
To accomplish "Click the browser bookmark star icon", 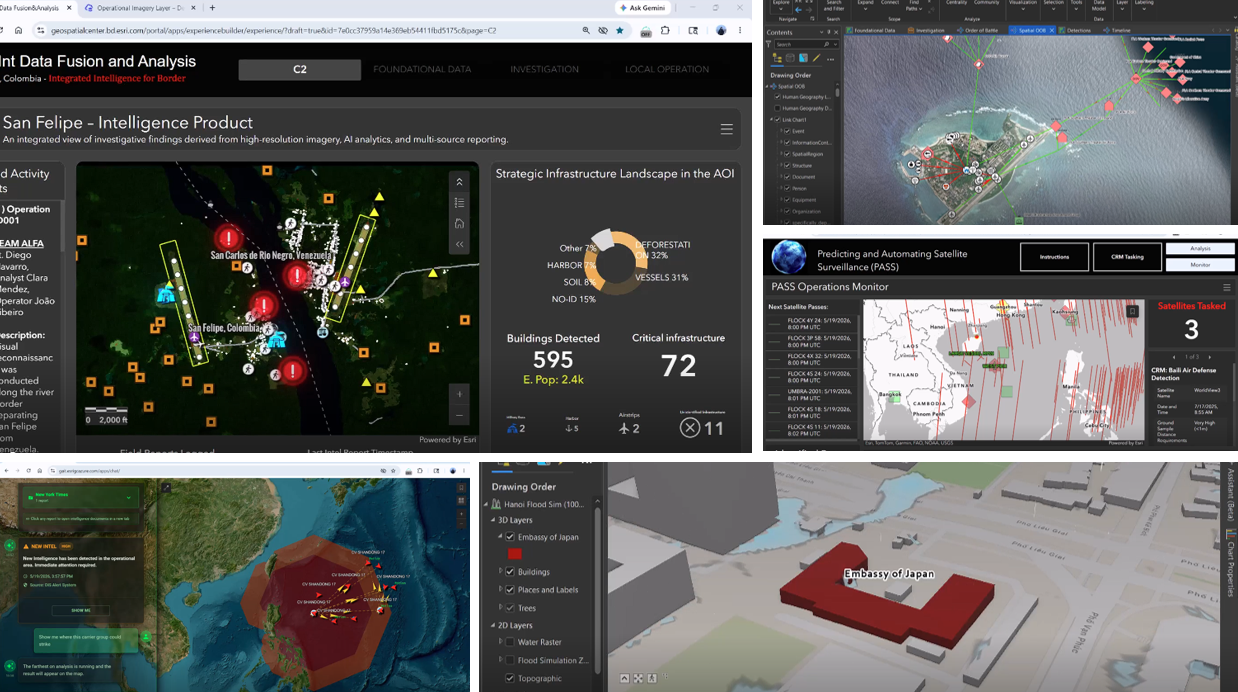I will pyautogui.click(x=619, y=30).
